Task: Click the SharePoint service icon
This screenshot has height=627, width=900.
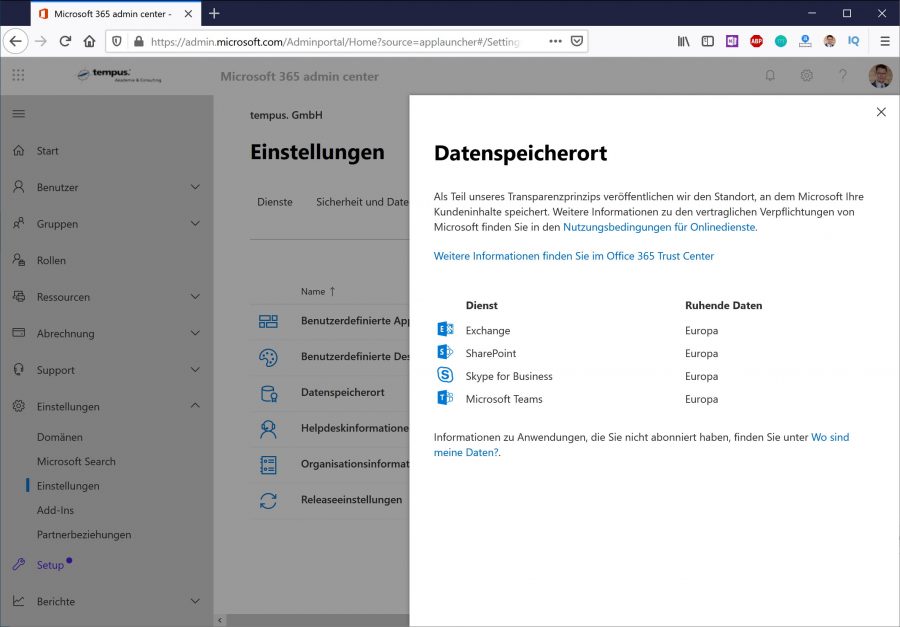Action: point(445,351)
